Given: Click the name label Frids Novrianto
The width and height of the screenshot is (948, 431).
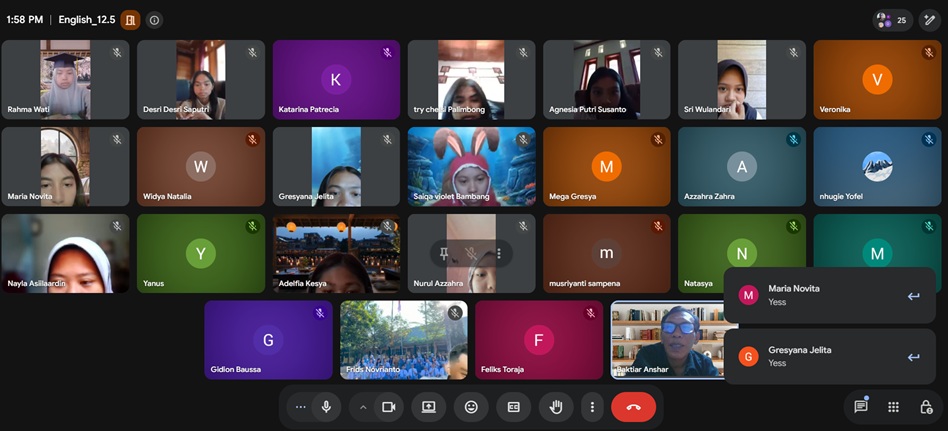Looking at the screenshot, I should coord(375,369).
